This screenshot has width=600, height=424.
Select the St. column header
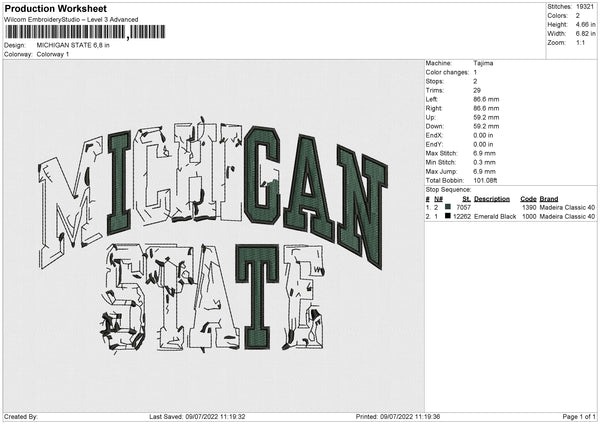(466, 199)
